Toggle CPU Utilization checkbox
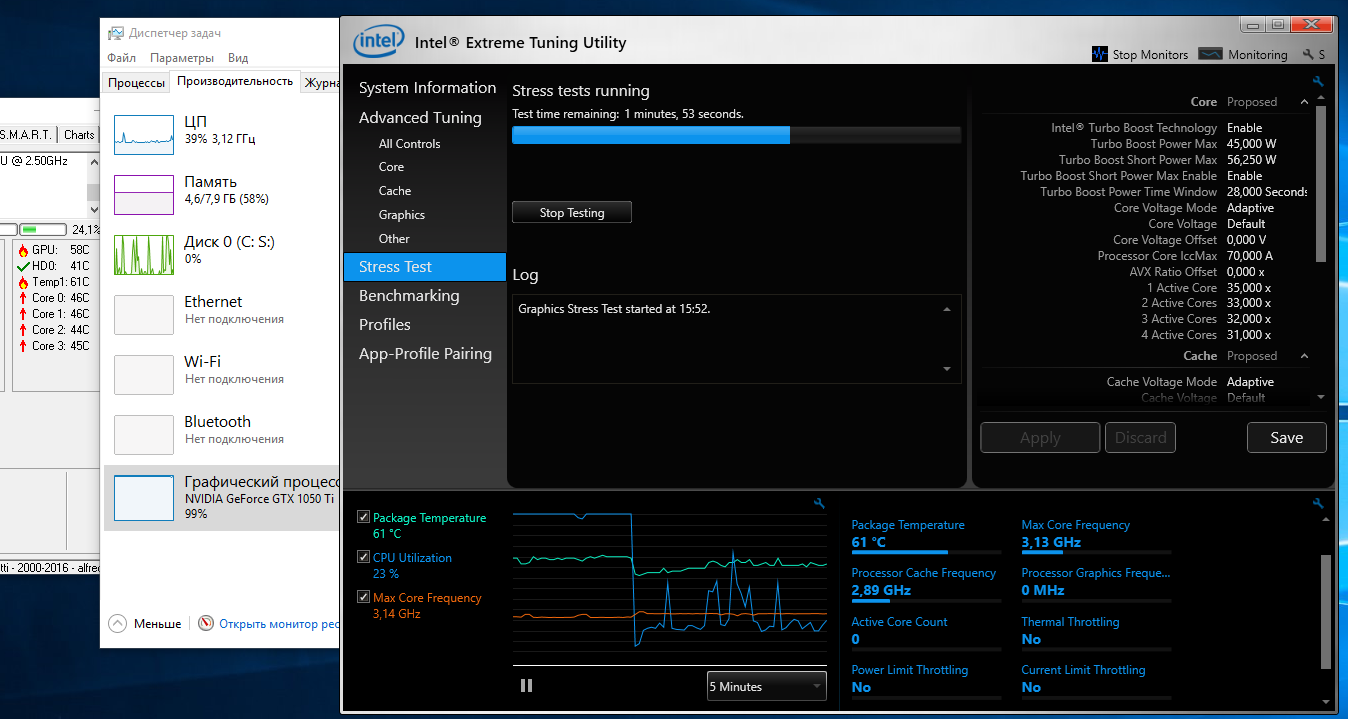The width and height of the screenshot is (1348, 719). (x=363, y=558)
